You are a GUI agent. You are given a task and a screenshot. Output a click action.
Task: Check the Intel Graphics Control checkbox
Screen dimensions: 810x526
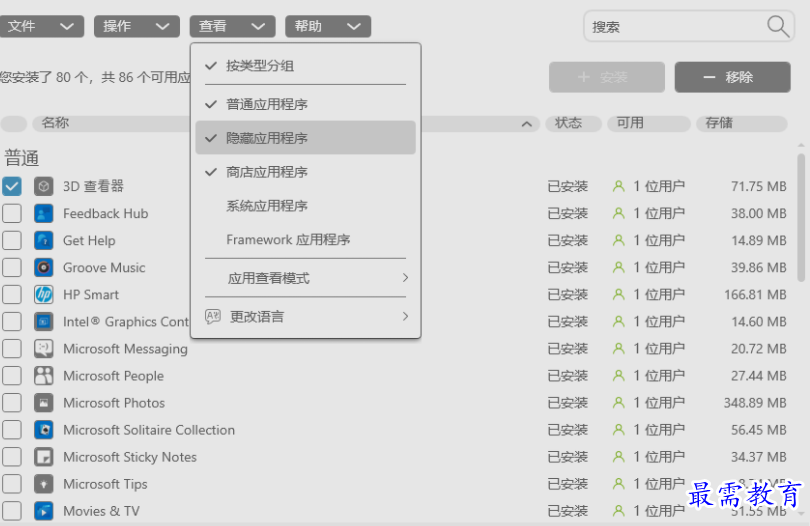click(12, 321)
